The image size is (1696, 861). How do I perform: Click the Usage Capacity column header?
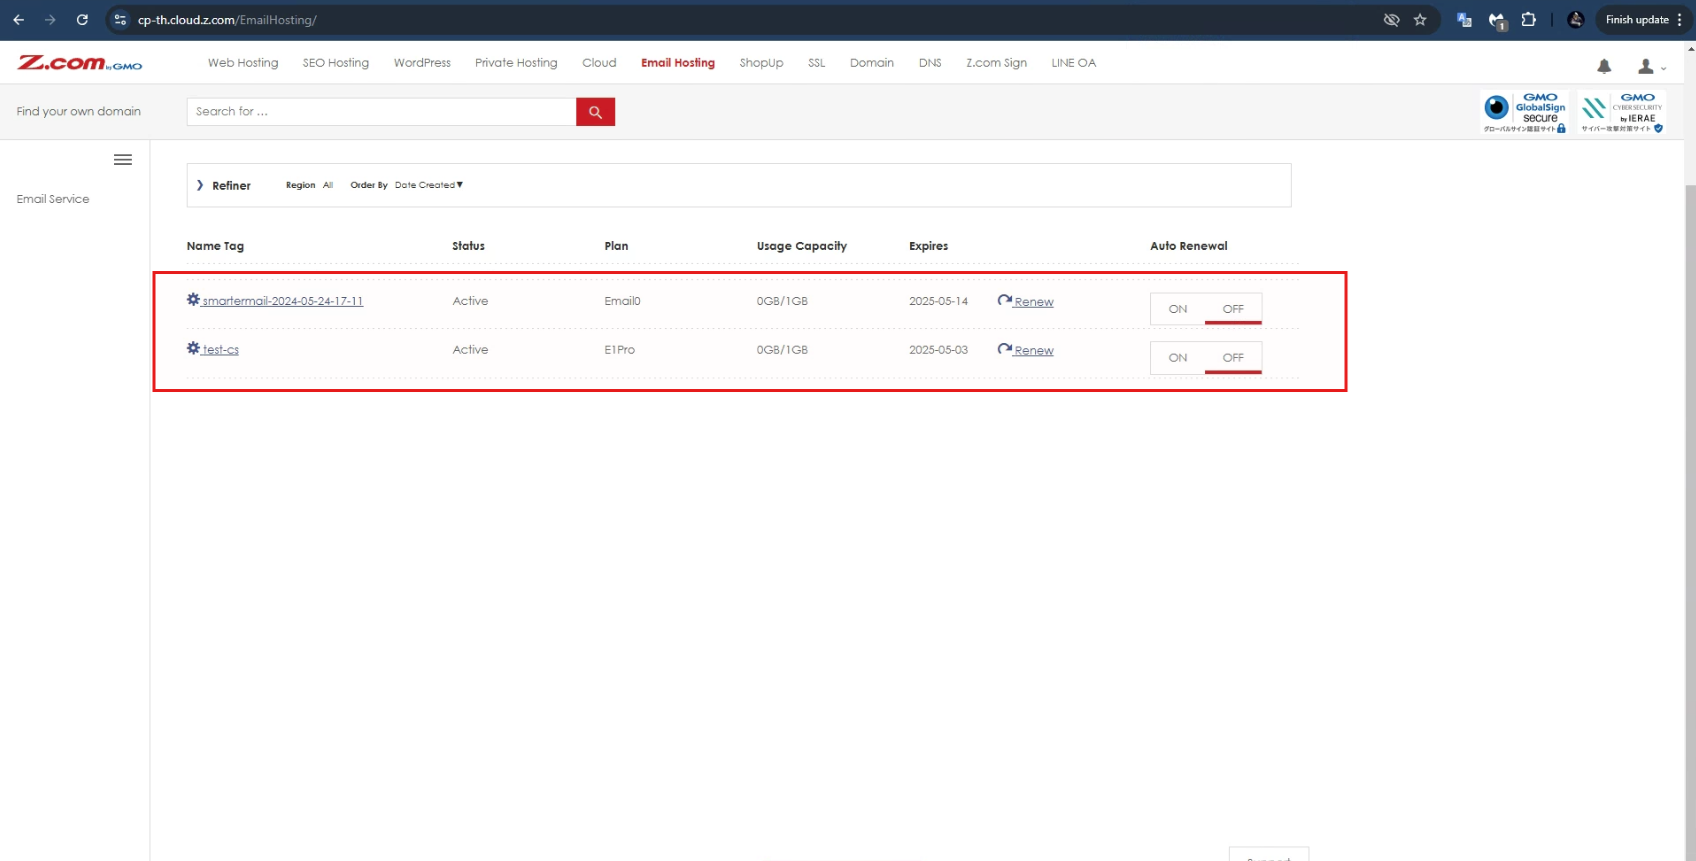point(802,246)
